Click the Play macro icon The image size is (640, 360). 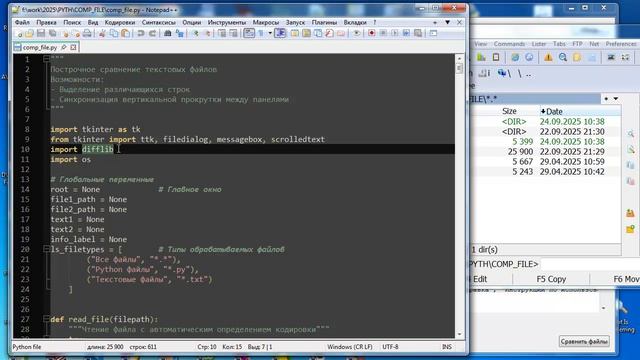tap(394, 33)
